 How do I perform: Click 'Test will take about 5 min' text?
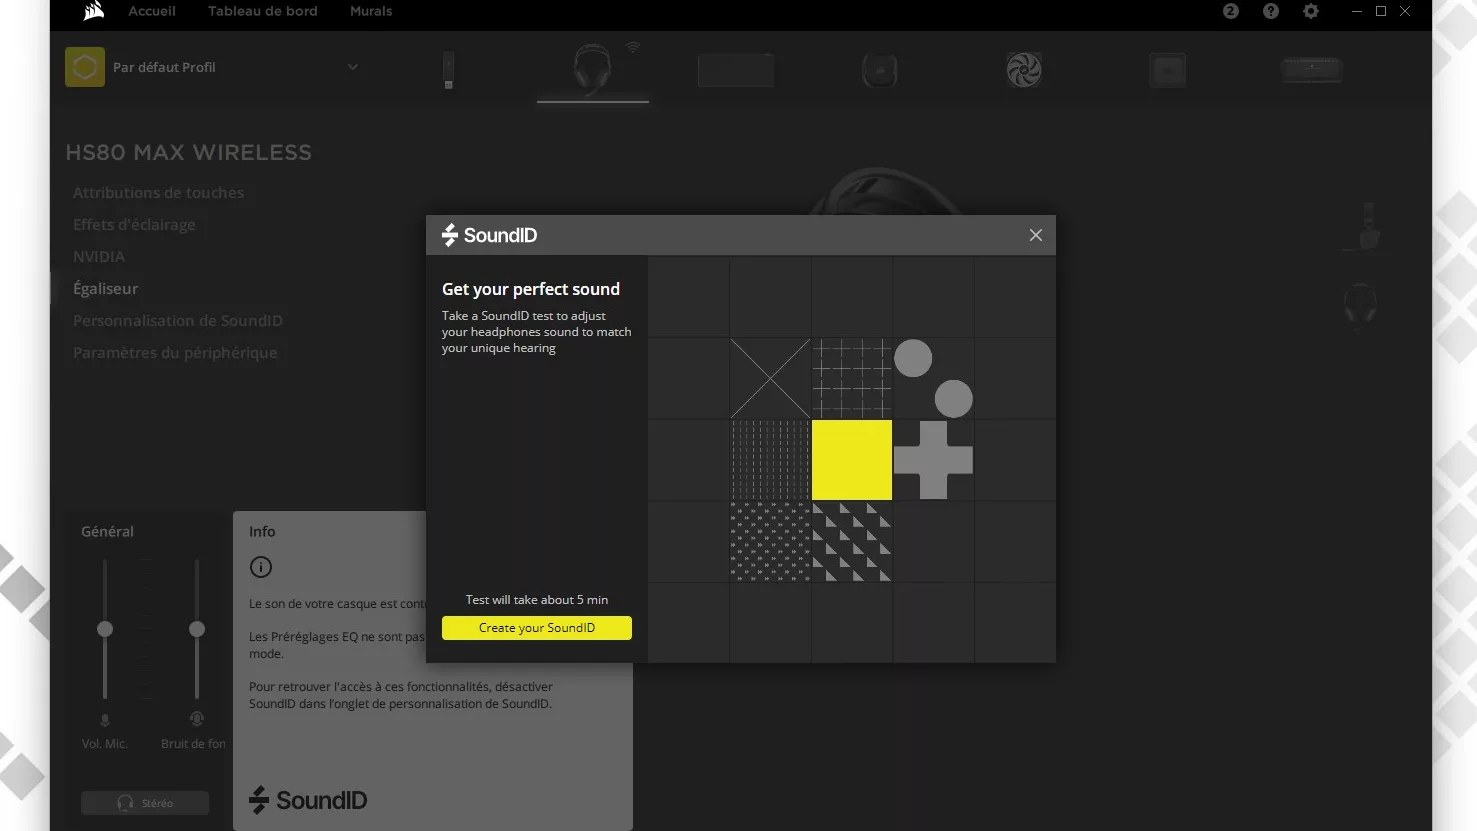pyautogui.click(x=537, y=600)
